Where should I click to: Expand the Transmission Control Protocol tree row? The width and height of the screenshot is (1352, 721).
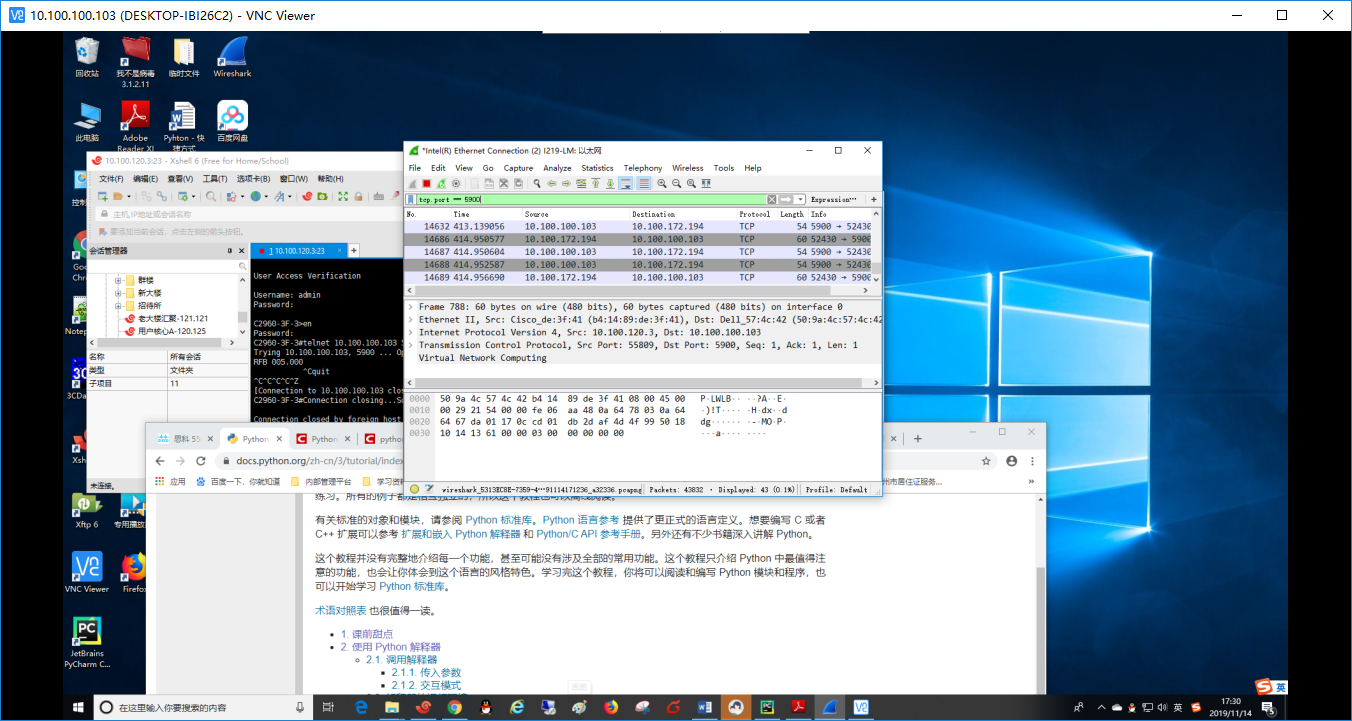pyautogui.click(x=409, y=344)
